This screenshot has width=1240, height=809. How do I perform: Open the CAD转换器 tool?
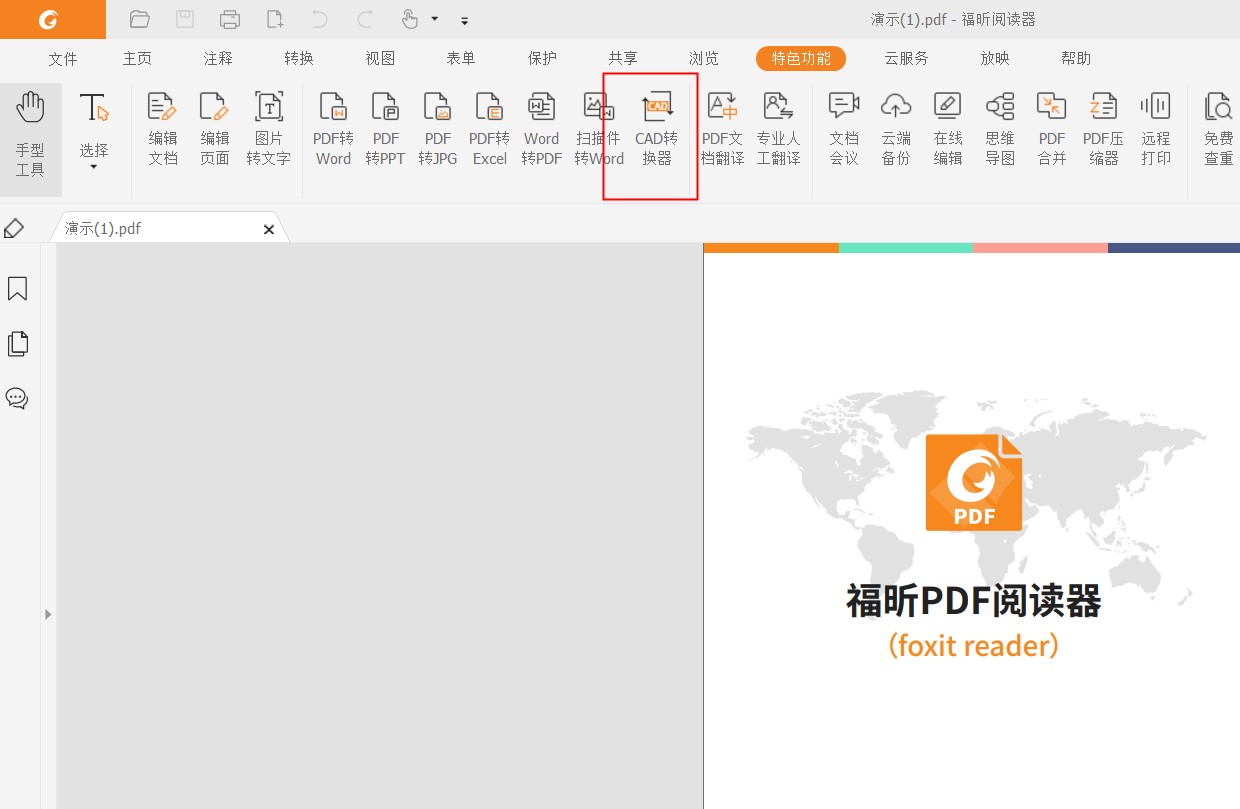click(x=657, y=130)
